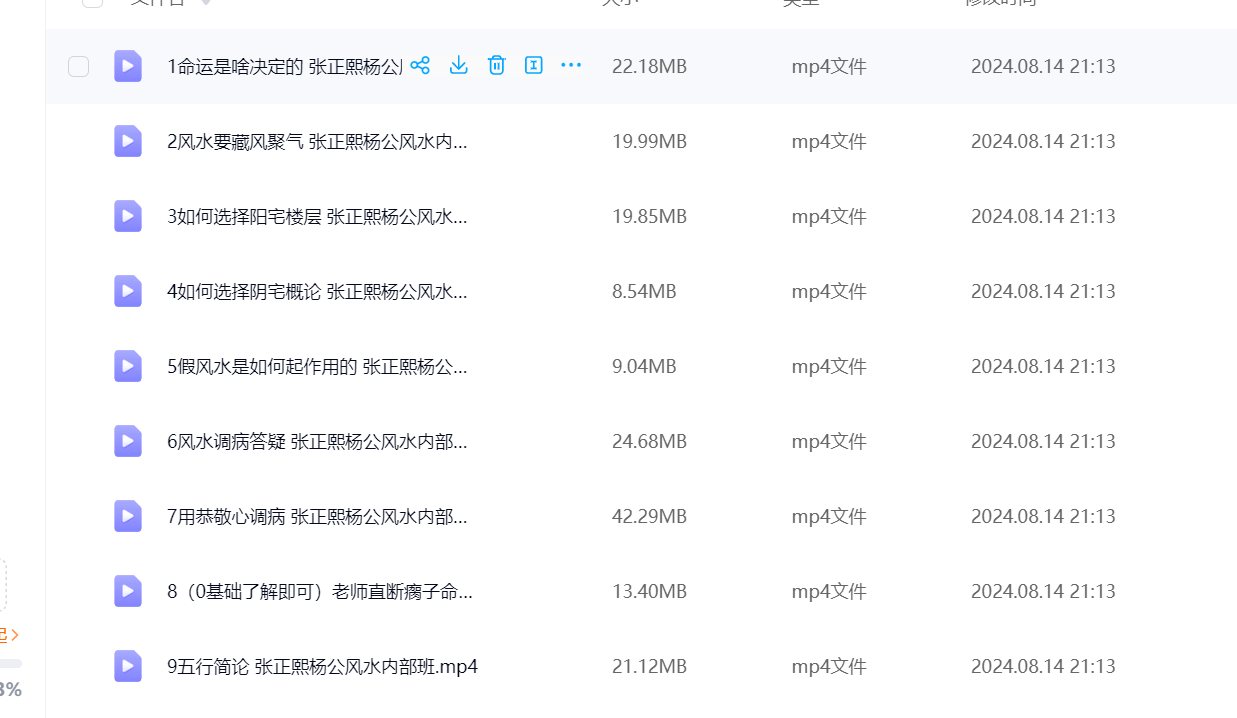Click the purple play icon beside 9五行简论
Viewport: 1237px width, 718px height.
128,666
